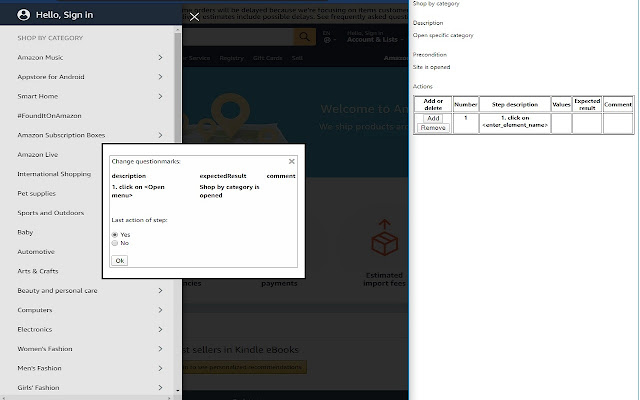Expand the Beauty and personal care chevron
The height and width of the screenshot is (400, 640).
click(x=160, y=291)
